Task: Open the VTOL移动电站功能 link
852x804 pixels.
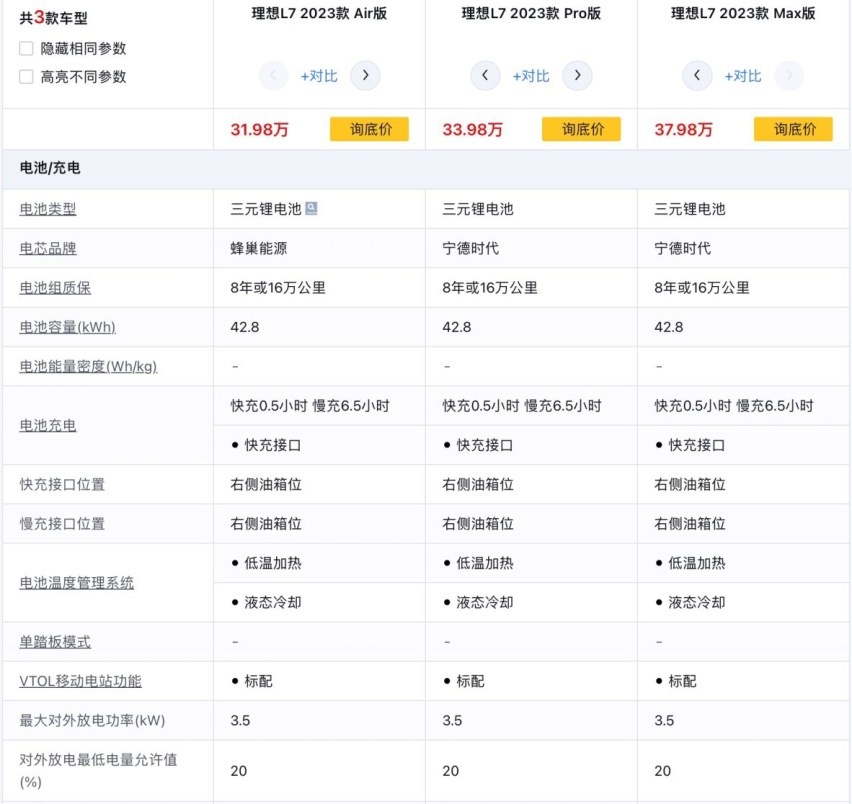Action: [x=80, y=681]
